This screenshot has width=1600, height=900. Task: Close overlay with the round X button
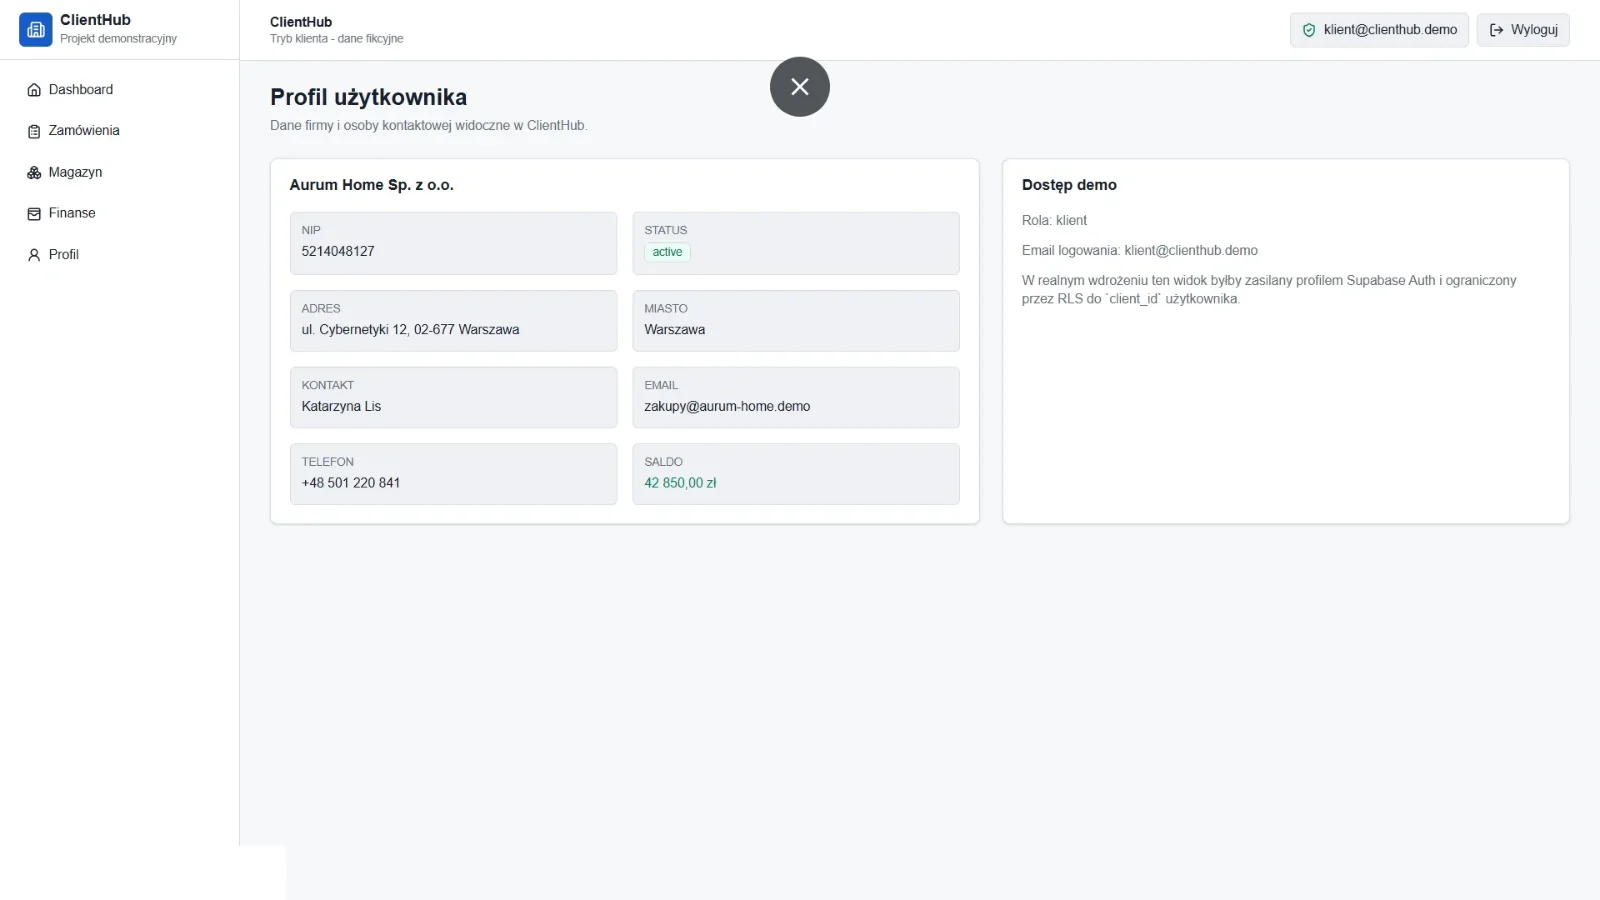(x=800, y=87)
